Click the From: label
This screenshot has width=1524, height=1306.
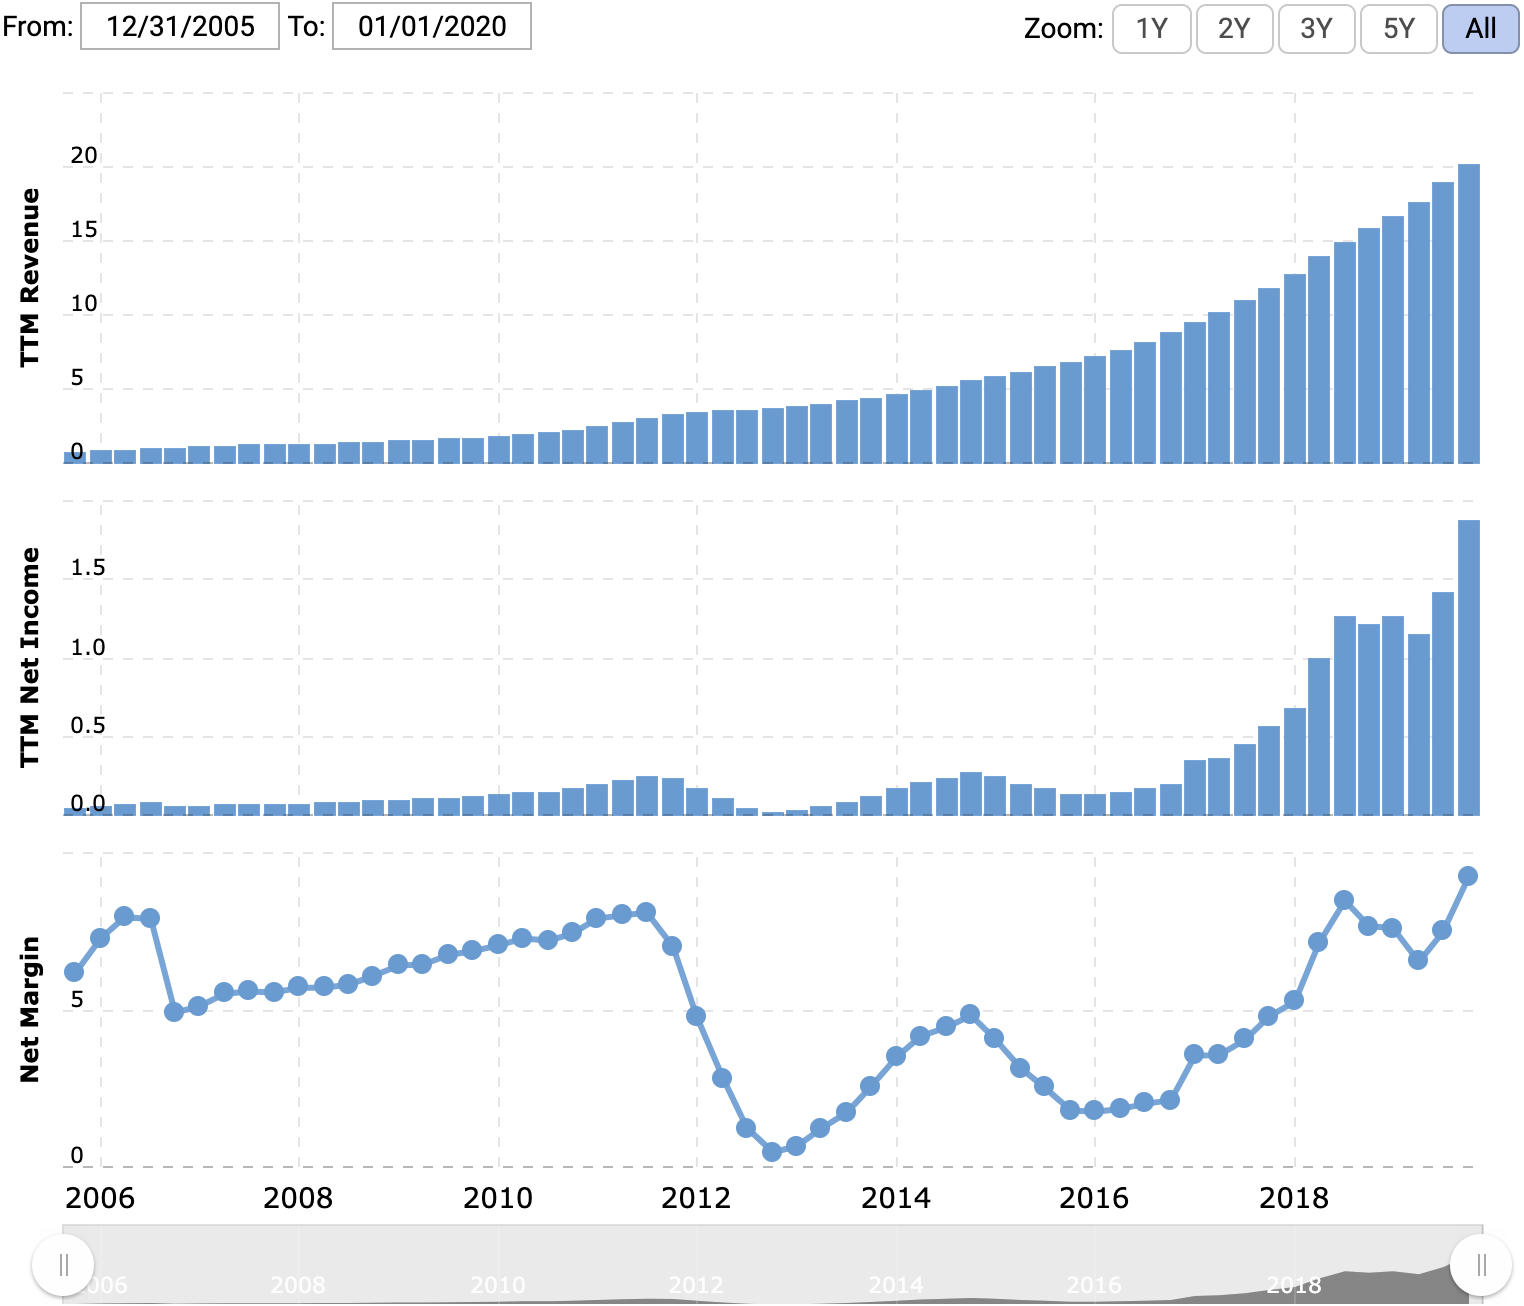[x=38, y=26]
